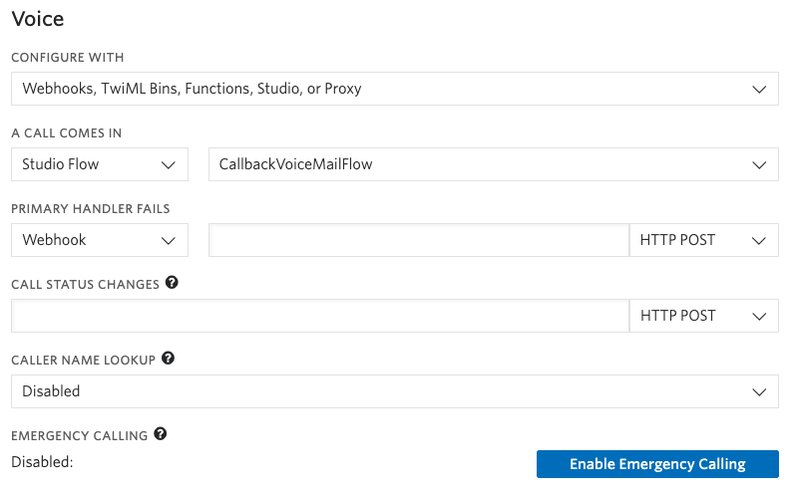
Task: Click the chevron arrow on CallbackVoiceMailFlow selector
Action: coord(759,165)
